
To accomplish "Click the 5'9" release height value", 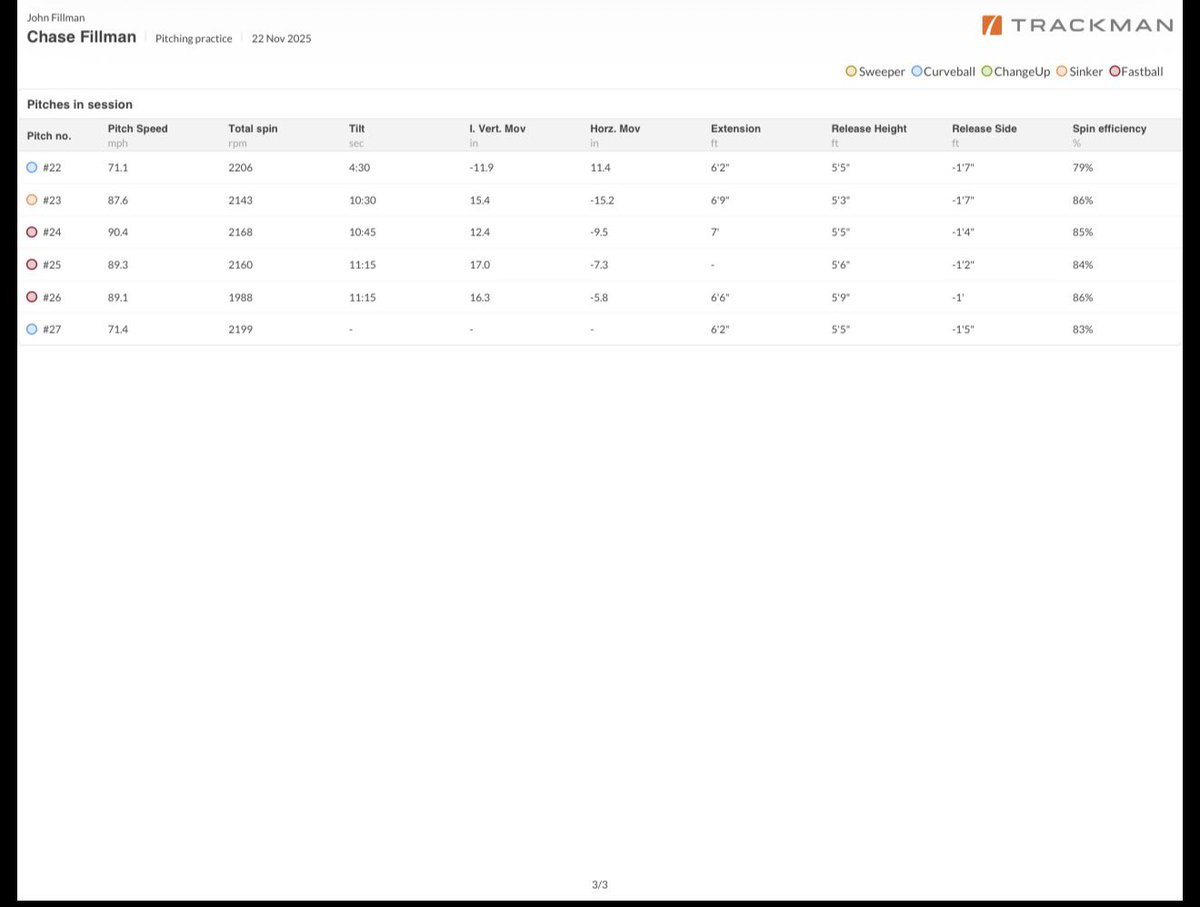I will [840, 297].
